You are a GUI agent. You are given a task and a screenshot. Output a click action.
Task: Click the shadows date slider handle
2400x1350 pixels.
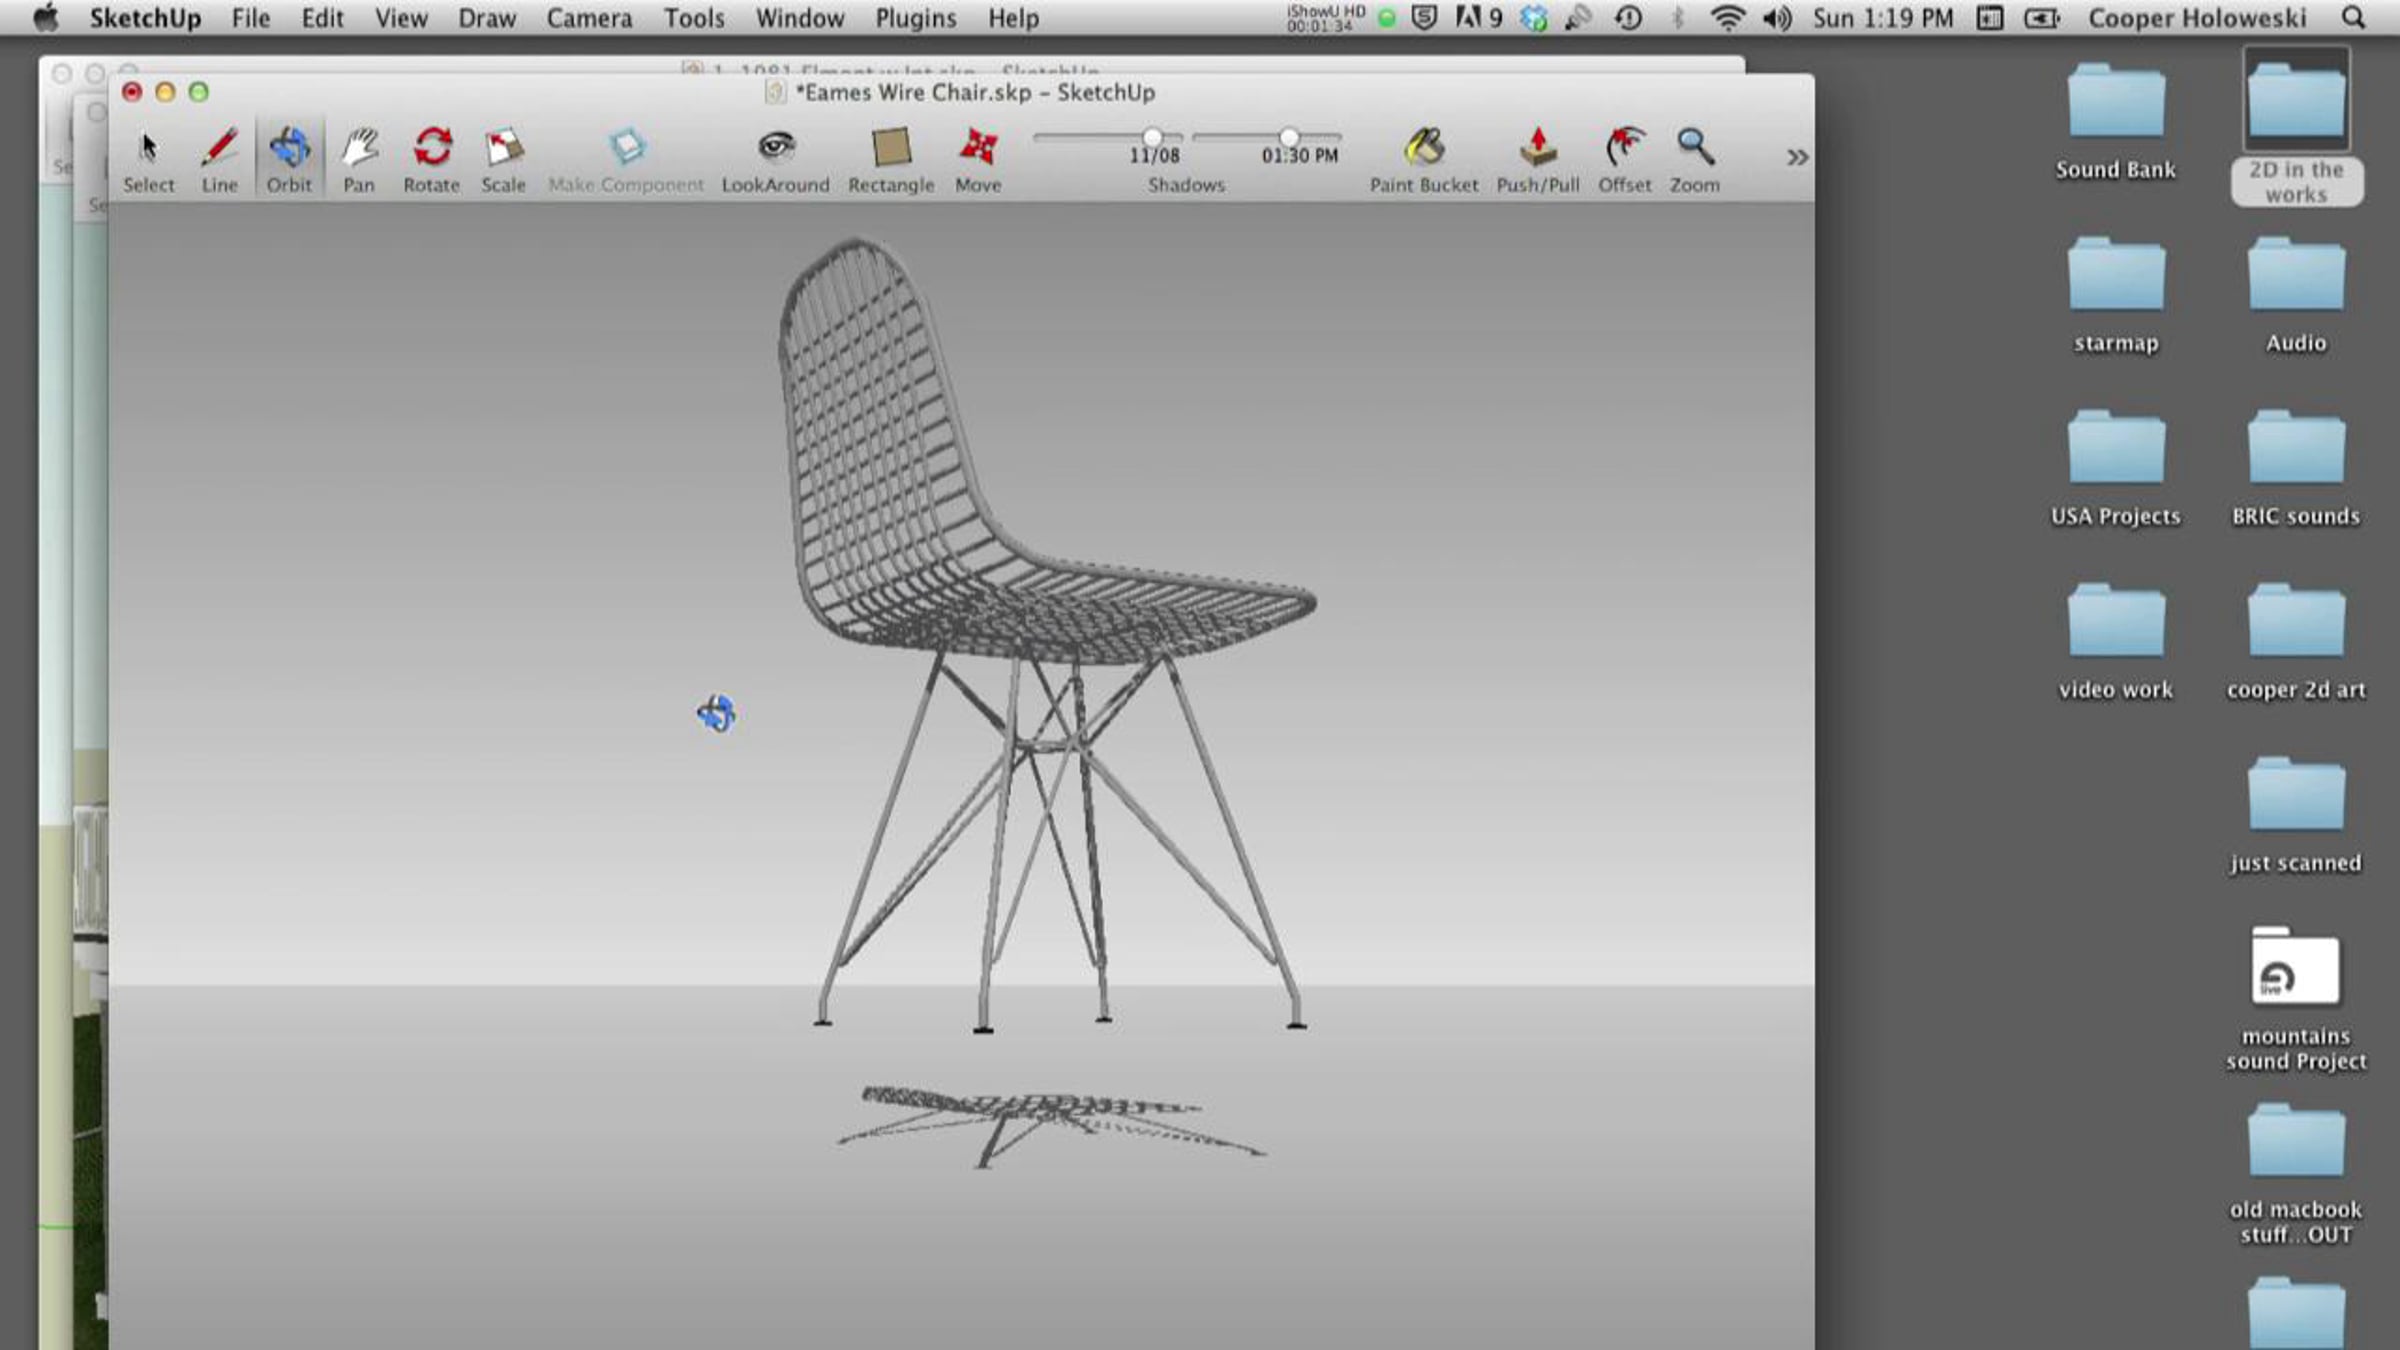click(x=1152, y=136)
